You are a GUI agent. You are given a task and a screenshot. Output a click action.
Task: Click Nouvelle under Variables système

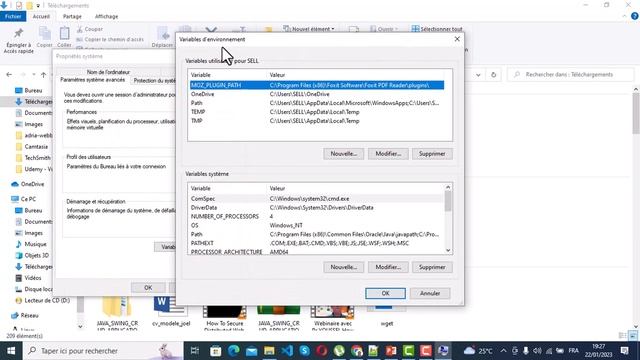[x=344, y=267]
